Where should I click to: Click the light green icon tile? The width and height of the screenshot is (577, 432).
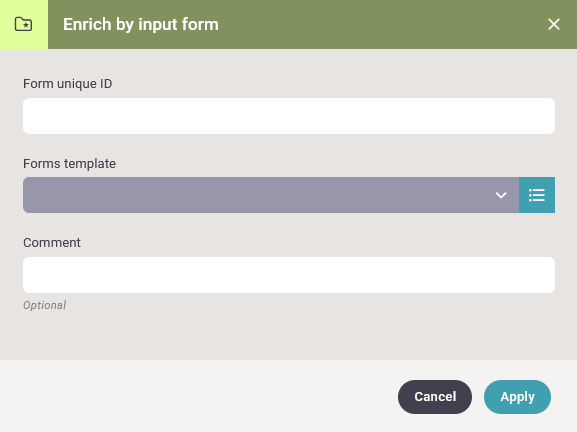pos(24,24)
